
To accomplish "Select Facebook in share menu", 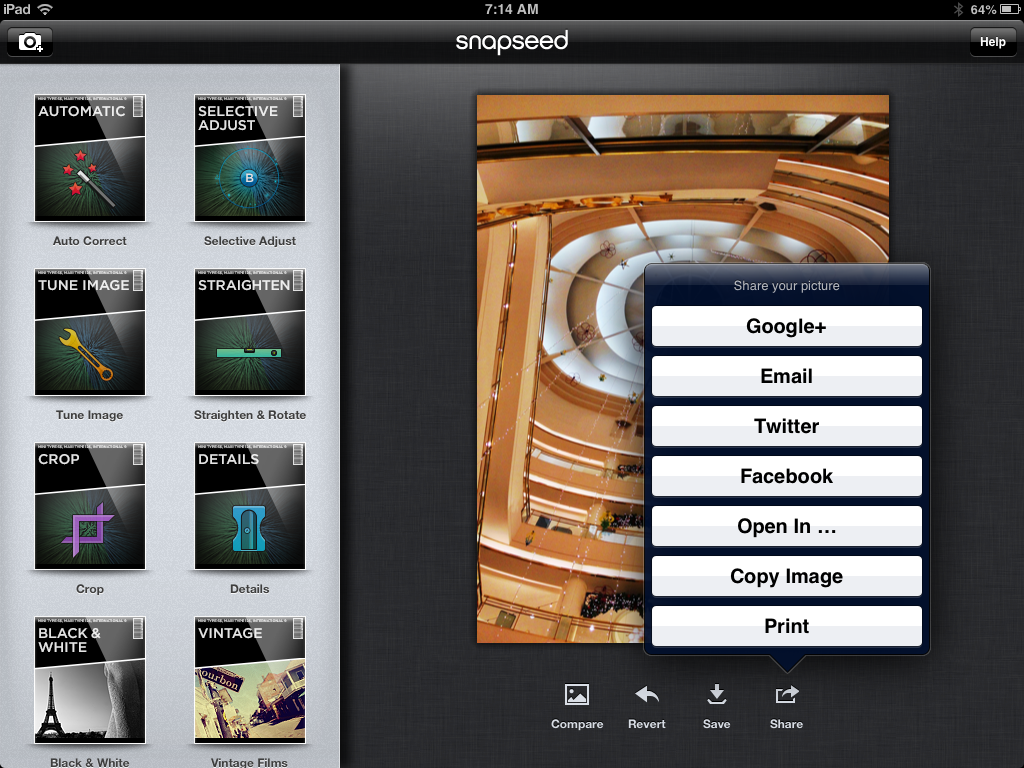I will pos(786,476).
